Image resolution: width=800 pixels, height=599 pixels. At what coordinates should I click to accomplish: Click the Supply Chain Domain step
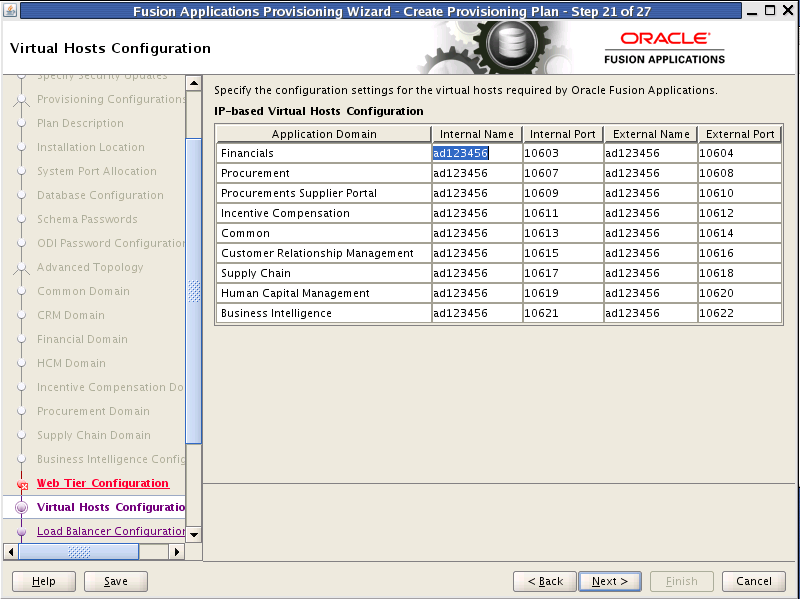point(94,435)
